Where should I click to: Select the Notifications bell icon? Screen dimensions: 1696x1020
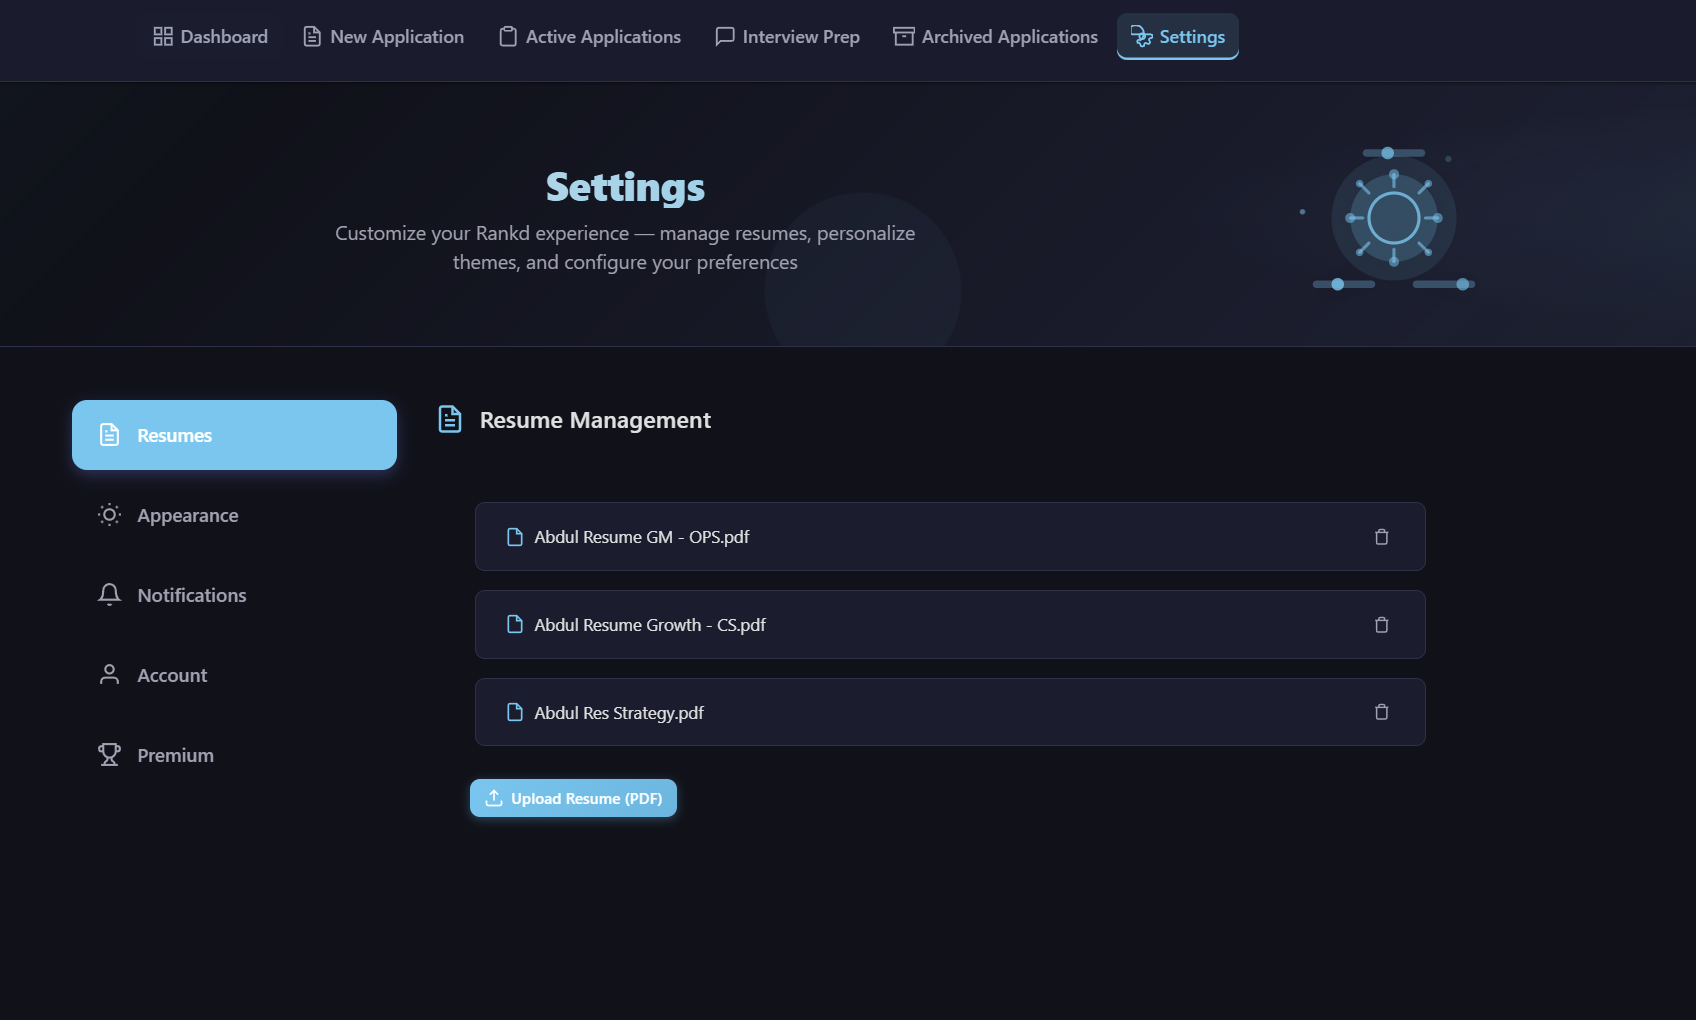(x=109, y=594)
